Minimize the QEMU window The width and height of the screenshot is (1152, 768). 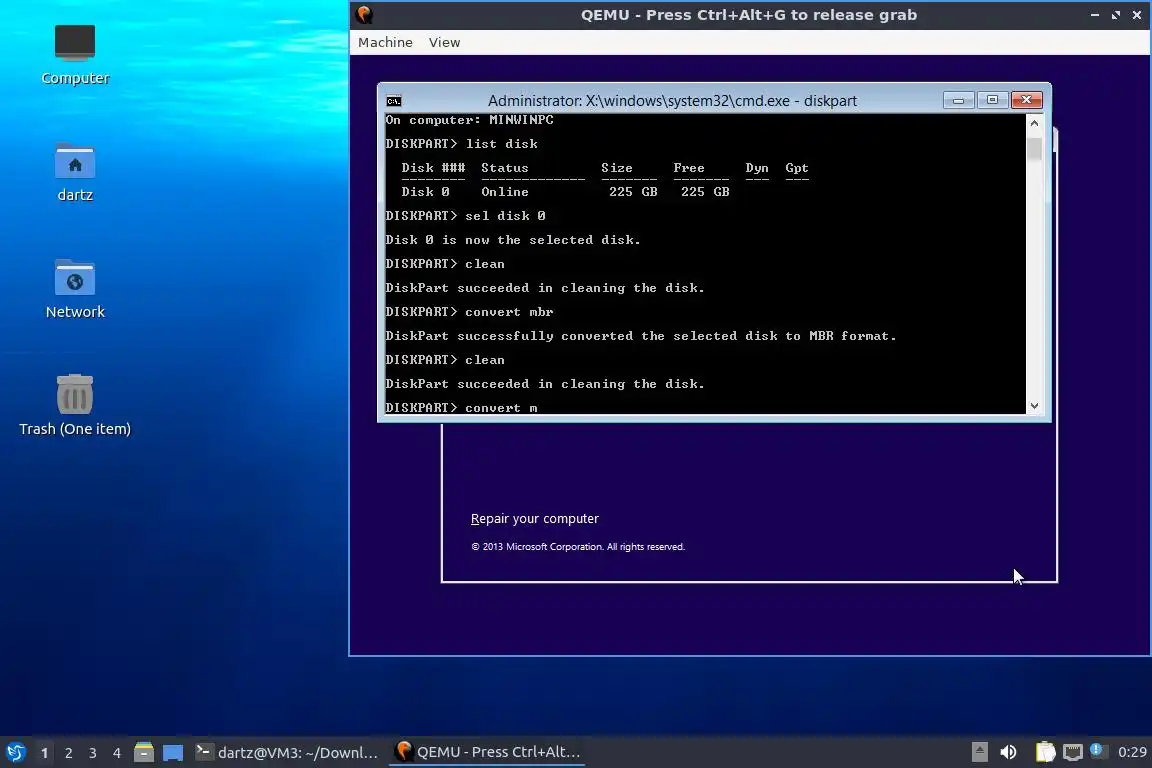(1095, 15)
